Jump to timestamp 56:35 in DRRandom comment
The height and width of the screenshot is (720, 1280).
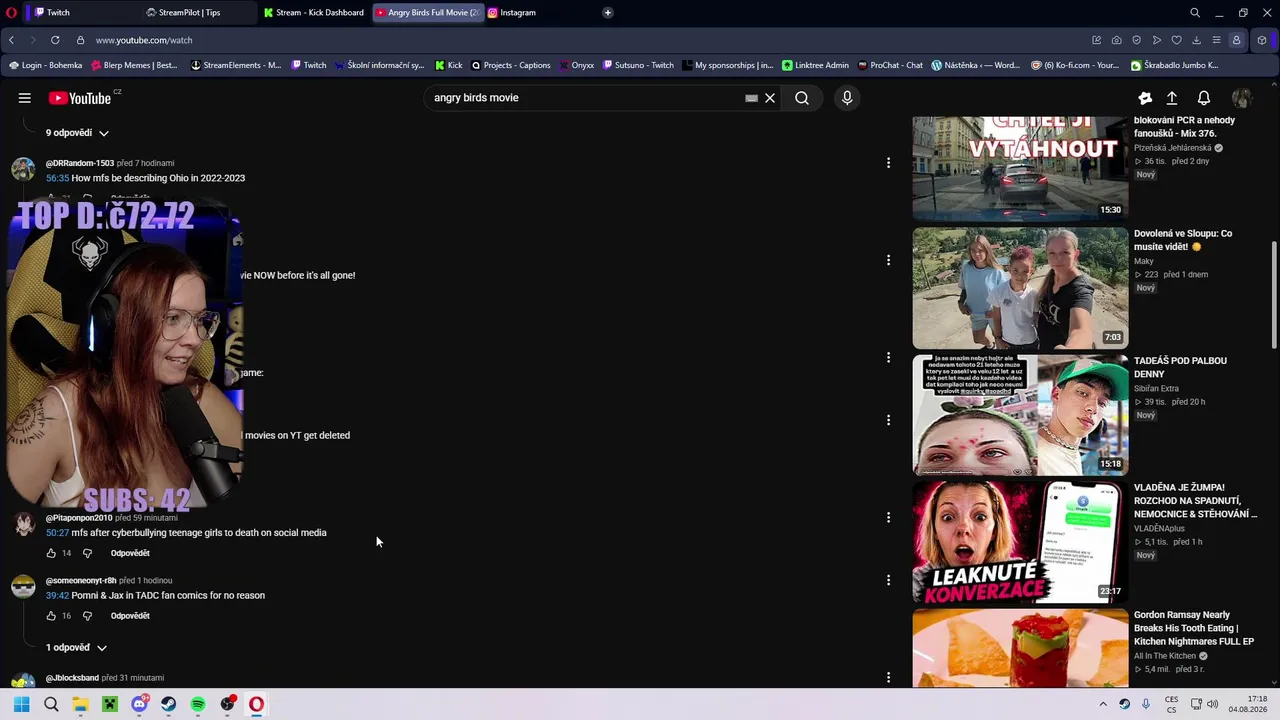tap(57, 178)
